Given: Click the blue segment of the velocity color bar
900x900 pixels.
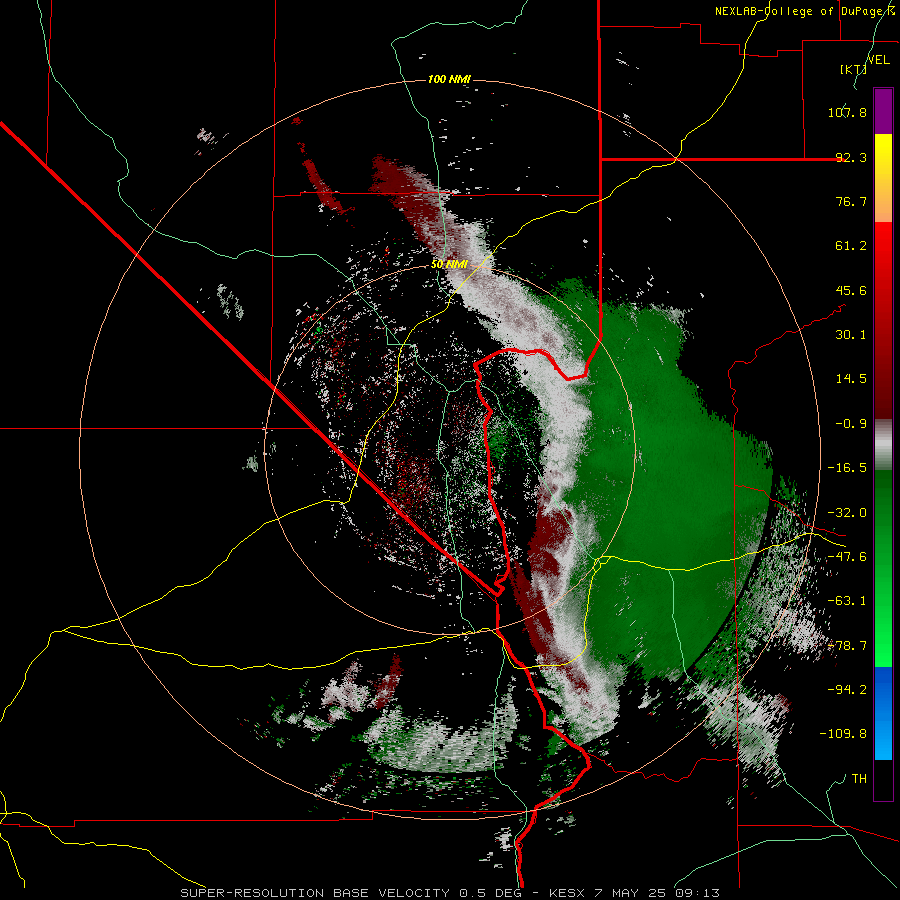Looking at the screenshot, I should [x=883, y=713].
